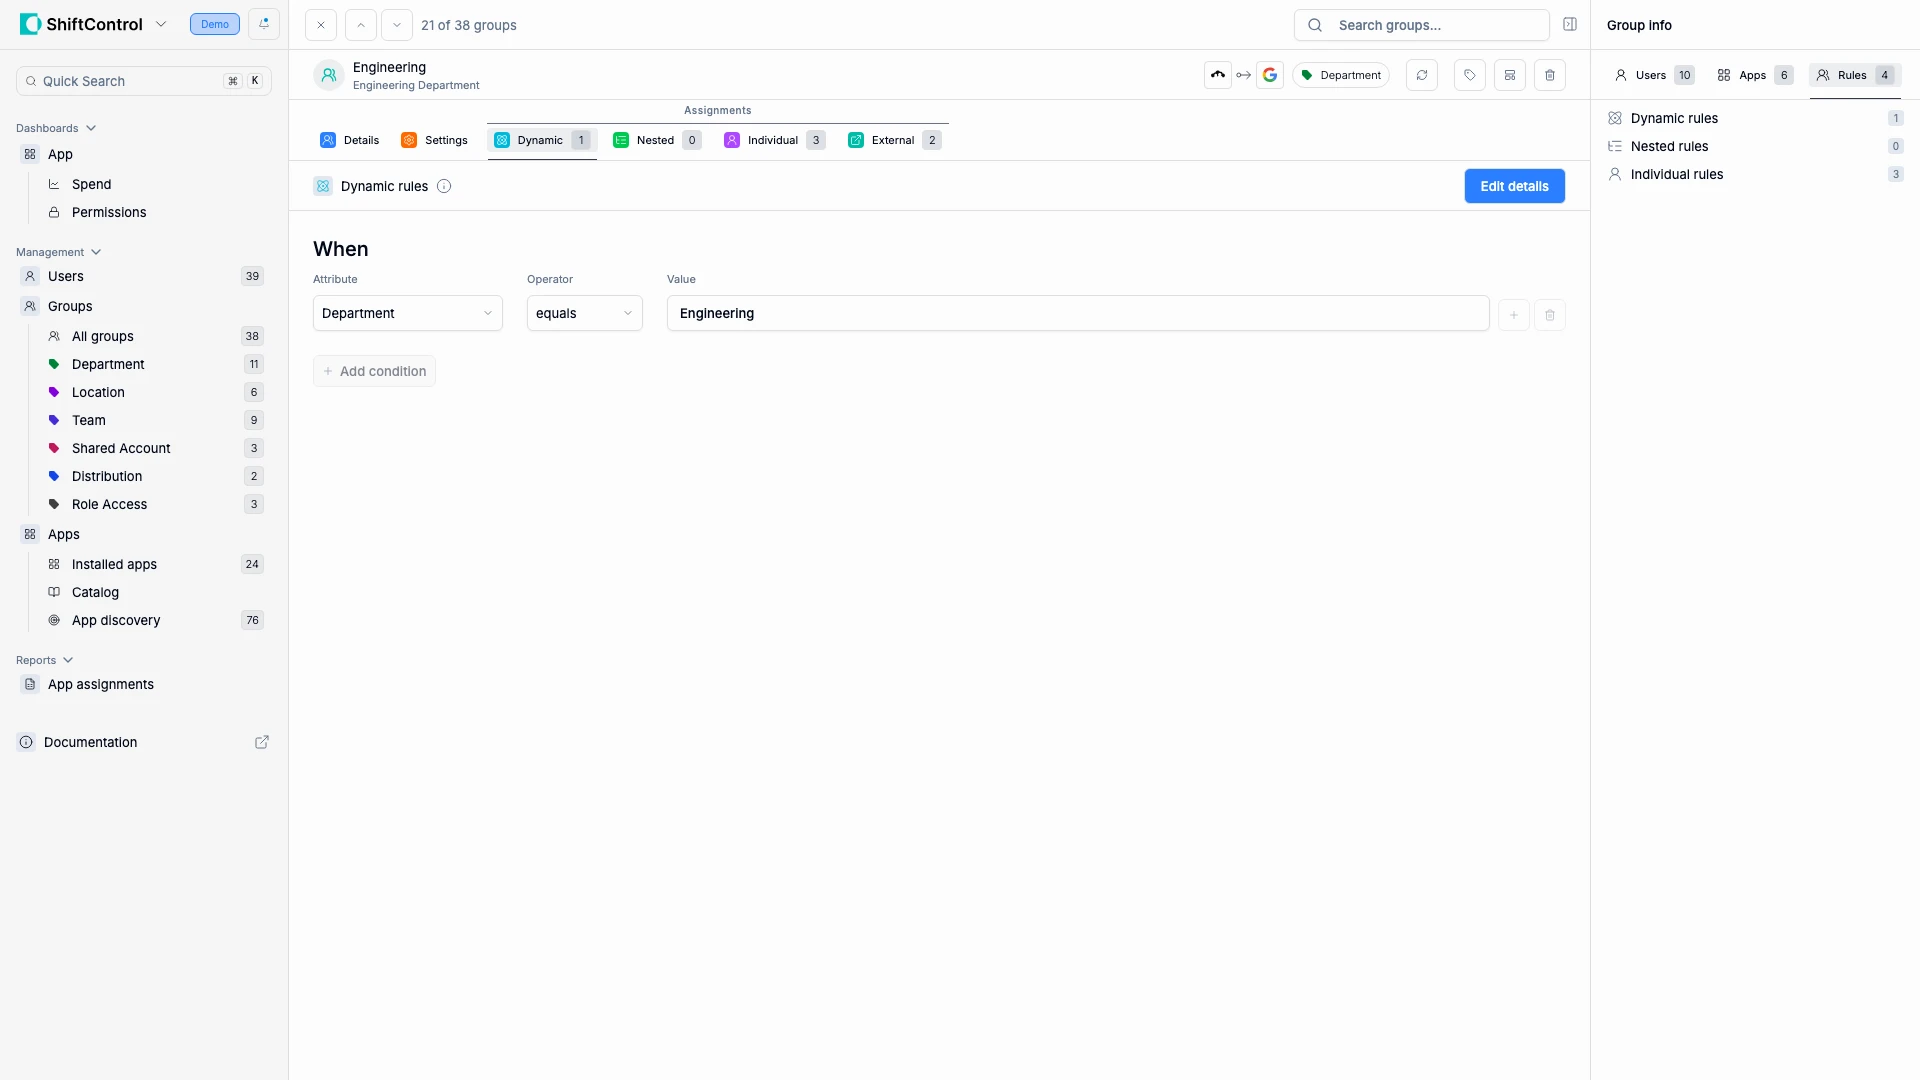Delete the Engineering group via trash icon
Screen dimensions: 1920x1080
tap(1550, 74)
